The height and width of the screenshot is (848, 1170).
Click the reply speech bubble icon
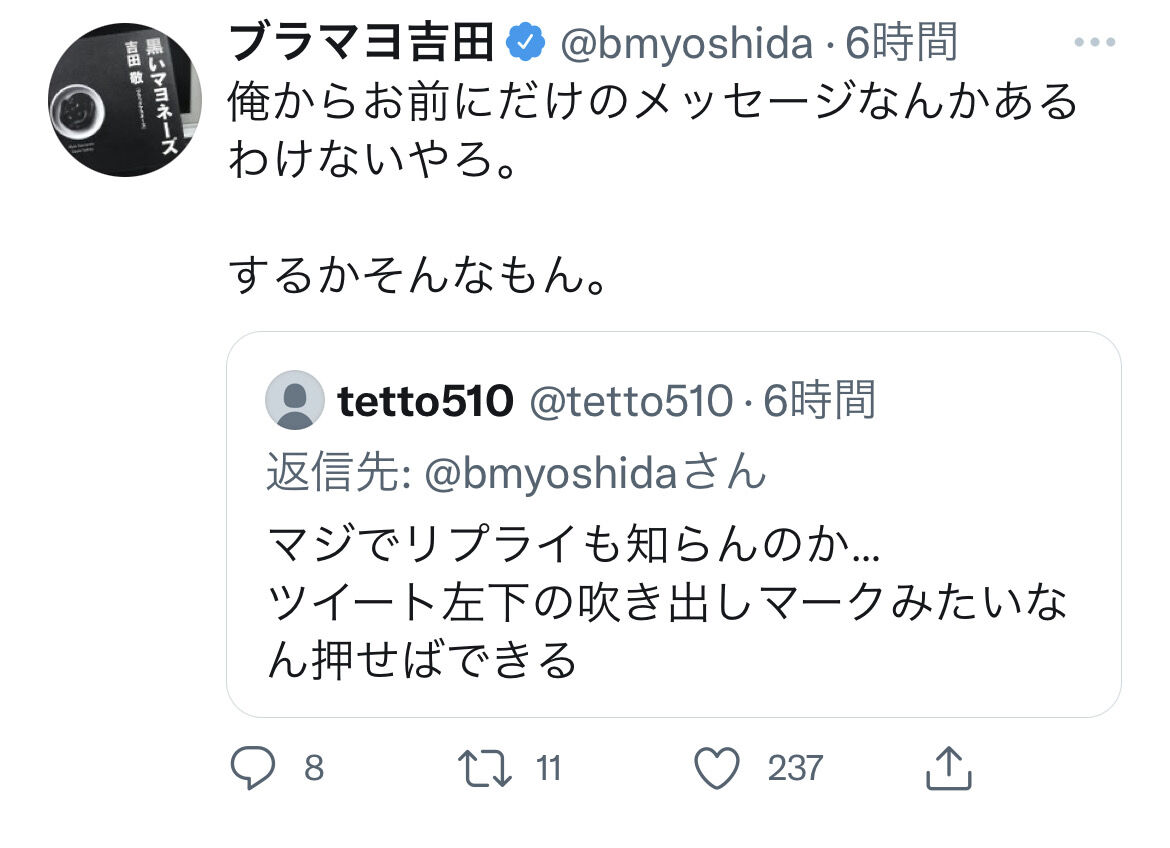(x=252, y=769)
